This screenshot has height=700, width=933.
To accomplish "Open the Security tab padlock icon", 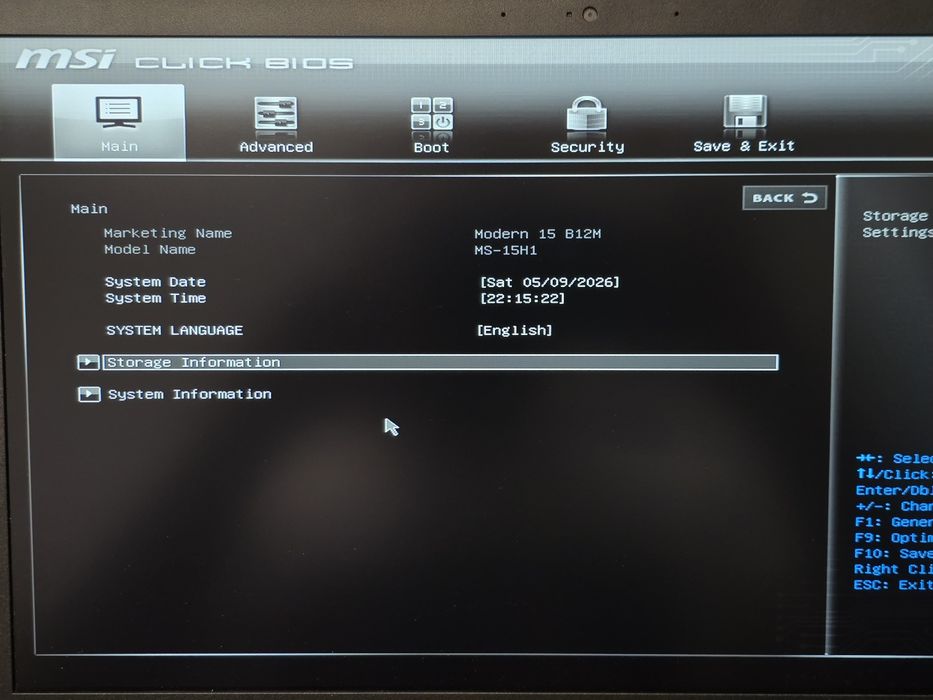I will coord(587,113).
